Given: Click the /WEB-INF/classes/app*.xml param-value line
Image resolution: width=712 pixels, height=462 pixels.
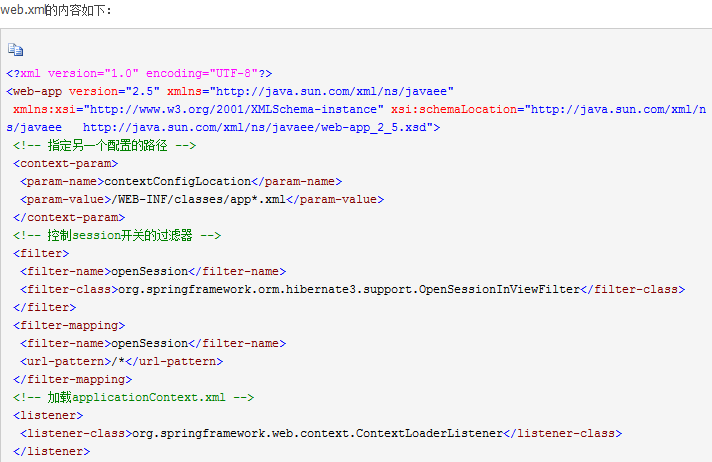Looking at the screenshot, I should (202, 199).
